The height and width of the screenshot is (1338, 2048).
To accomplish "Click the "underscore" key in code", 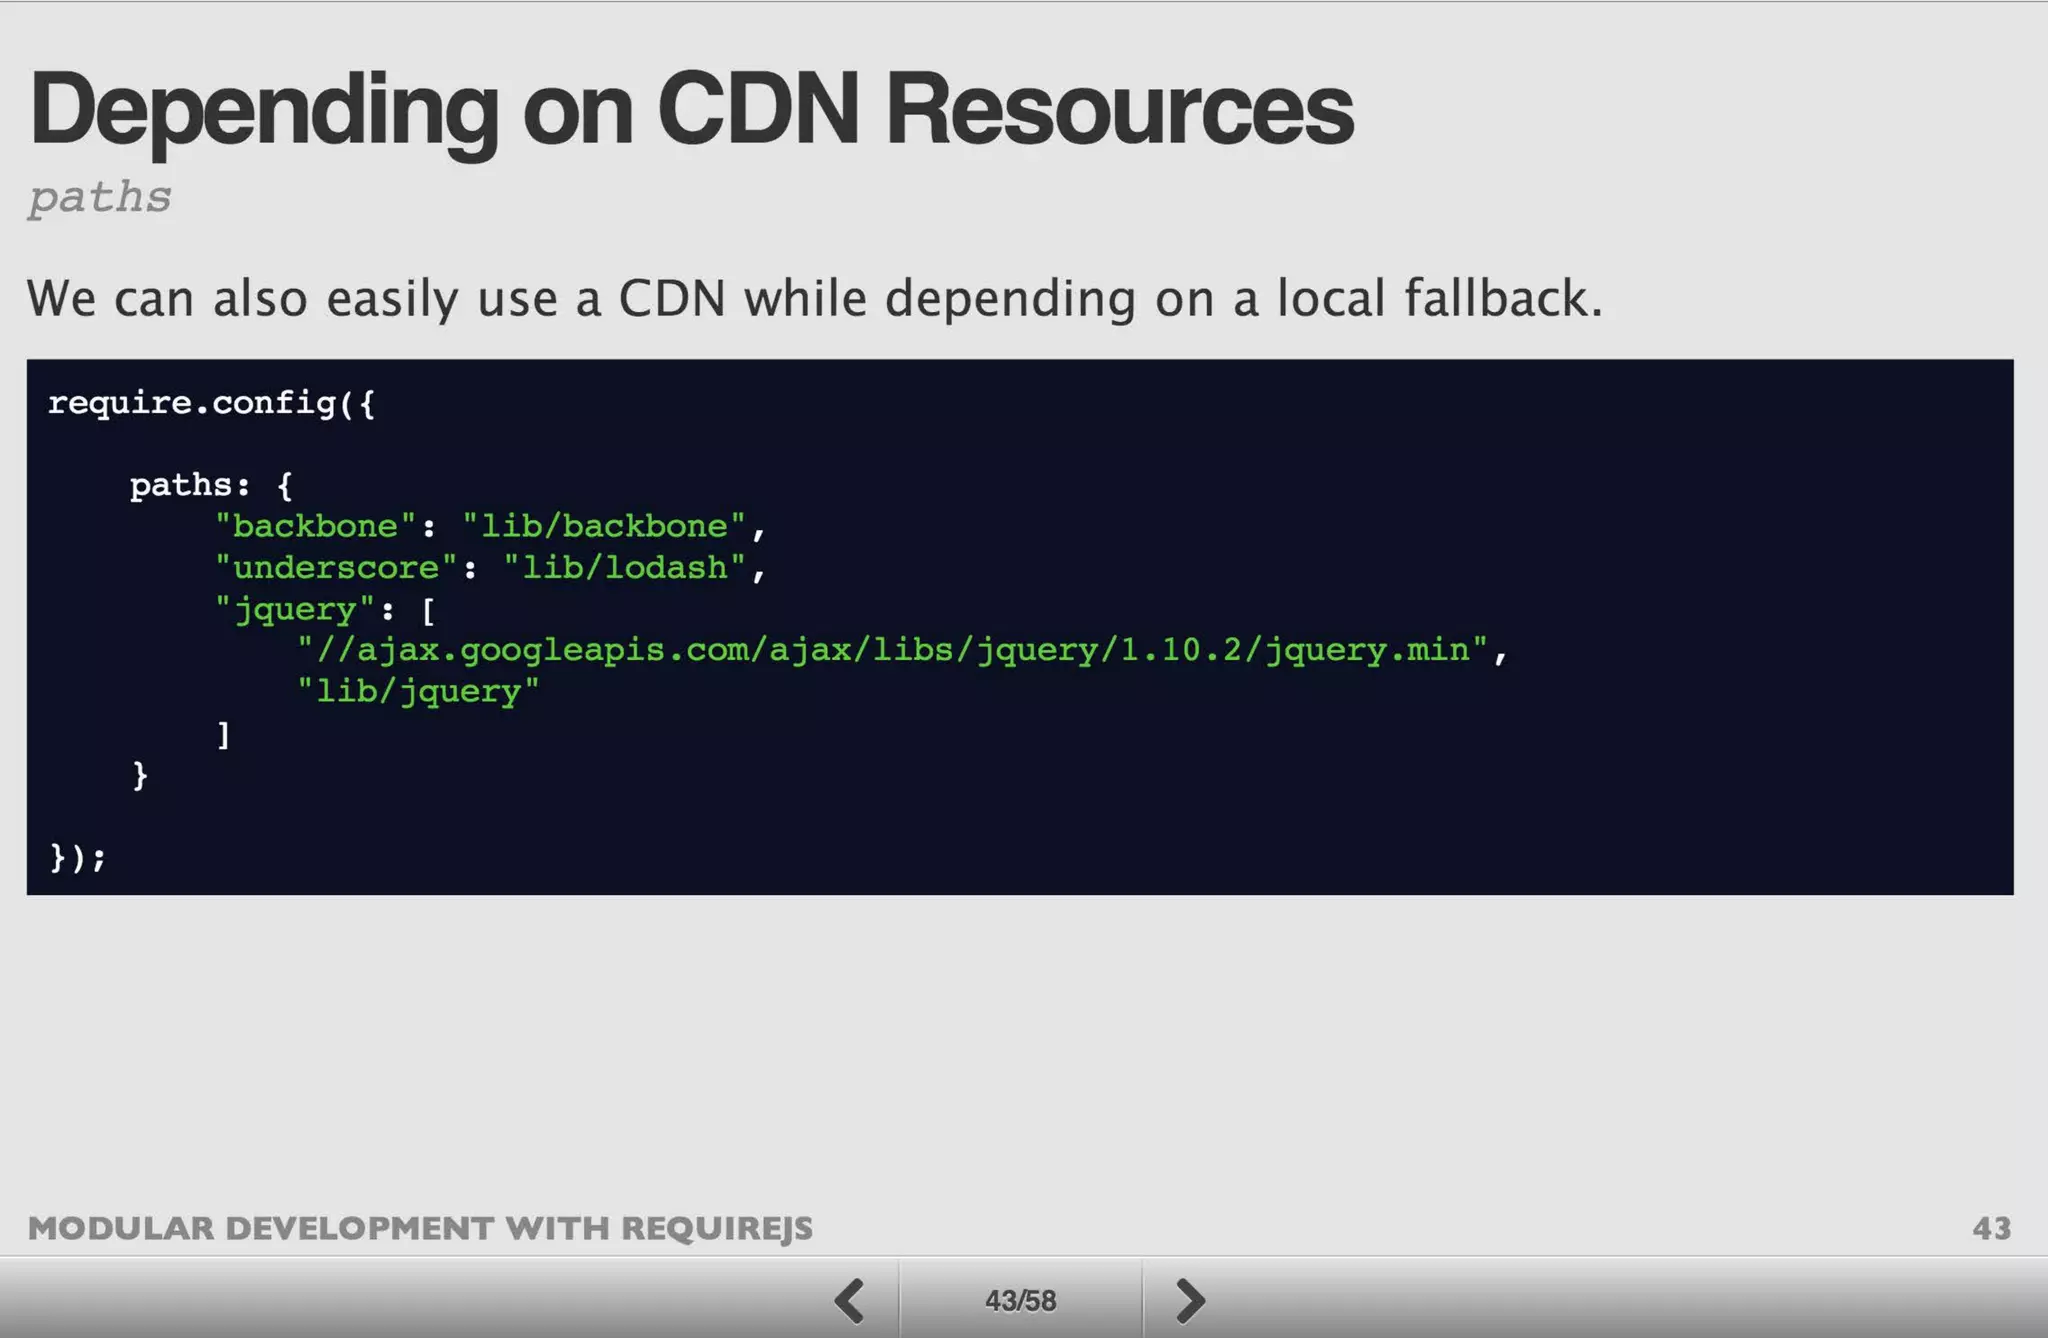I will pyautogui.click(x=336, y=568).
